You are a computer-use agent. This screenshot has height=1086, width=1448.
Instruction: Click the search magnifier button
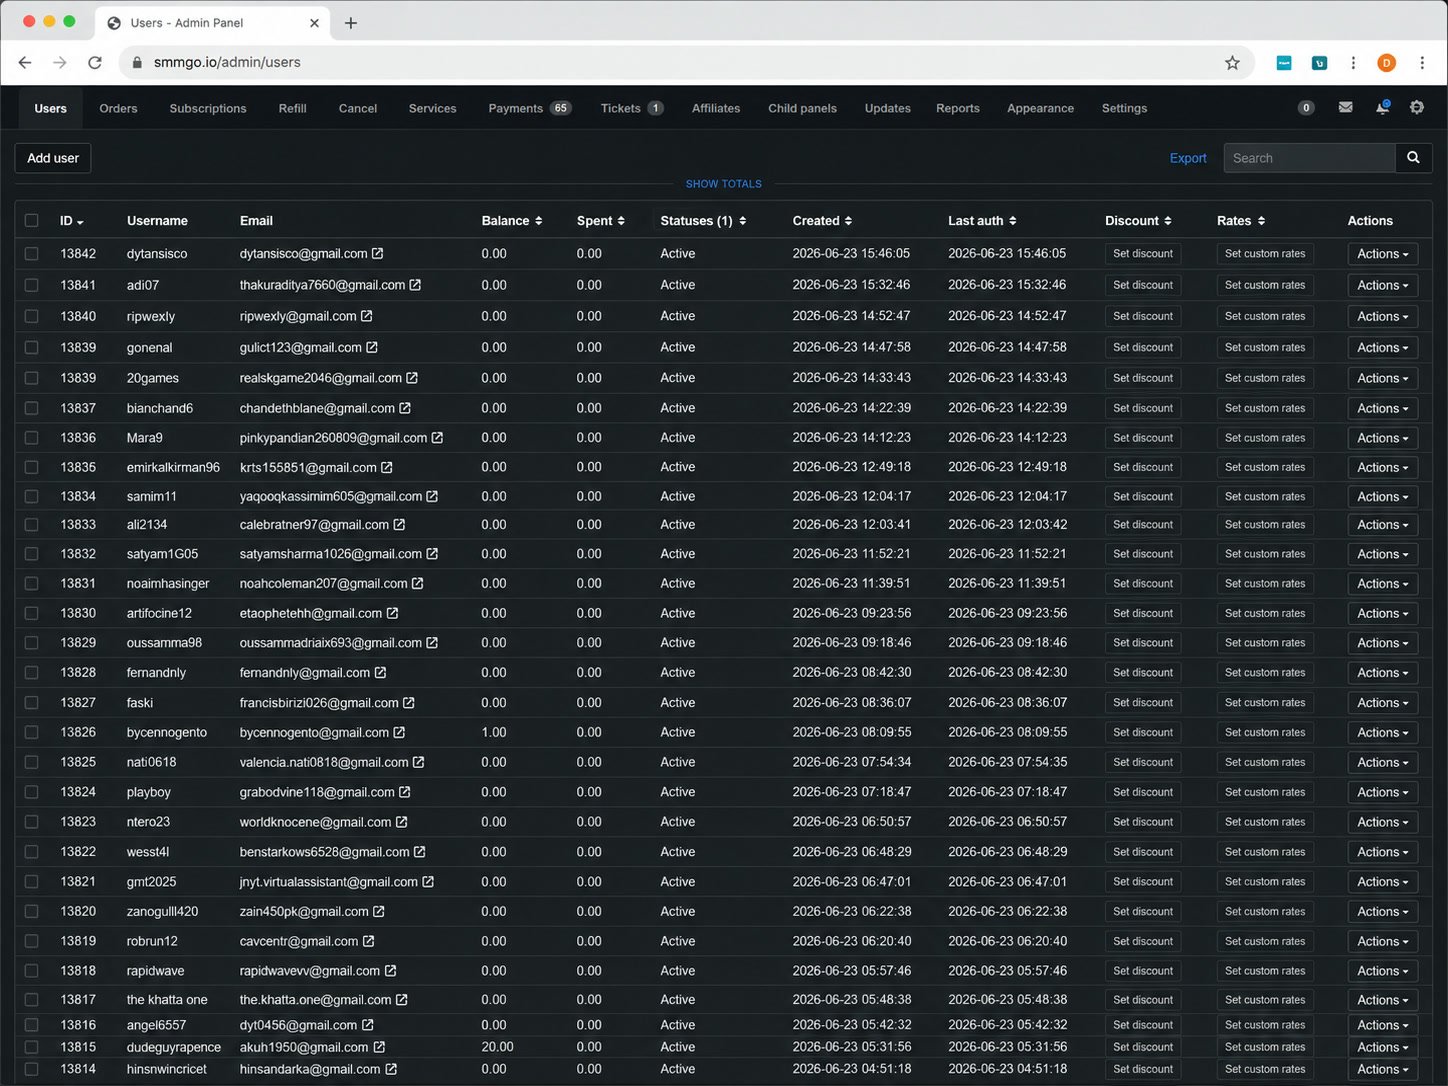tap(1413, 158)
